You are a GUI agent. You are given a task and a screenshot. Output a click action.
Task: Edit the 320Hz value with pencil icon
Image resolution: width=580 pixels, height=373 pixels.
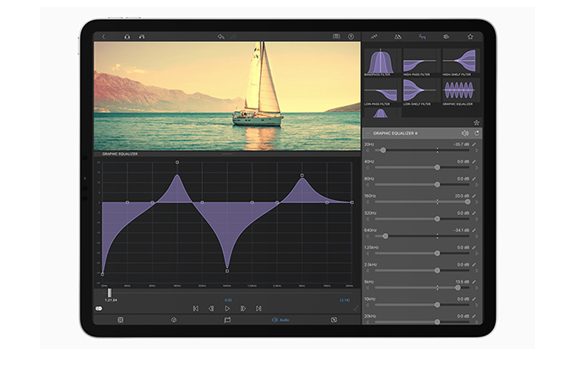pos(474,213)
